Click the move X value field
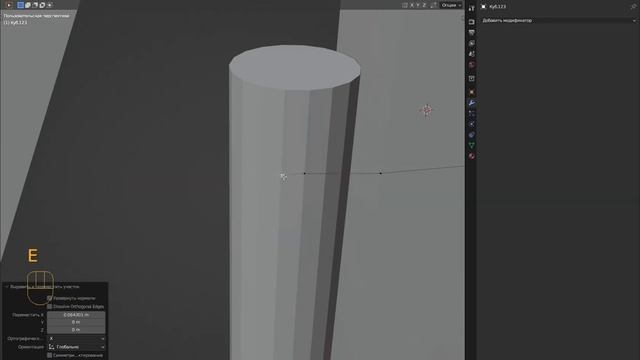 [x=76, y=315]
